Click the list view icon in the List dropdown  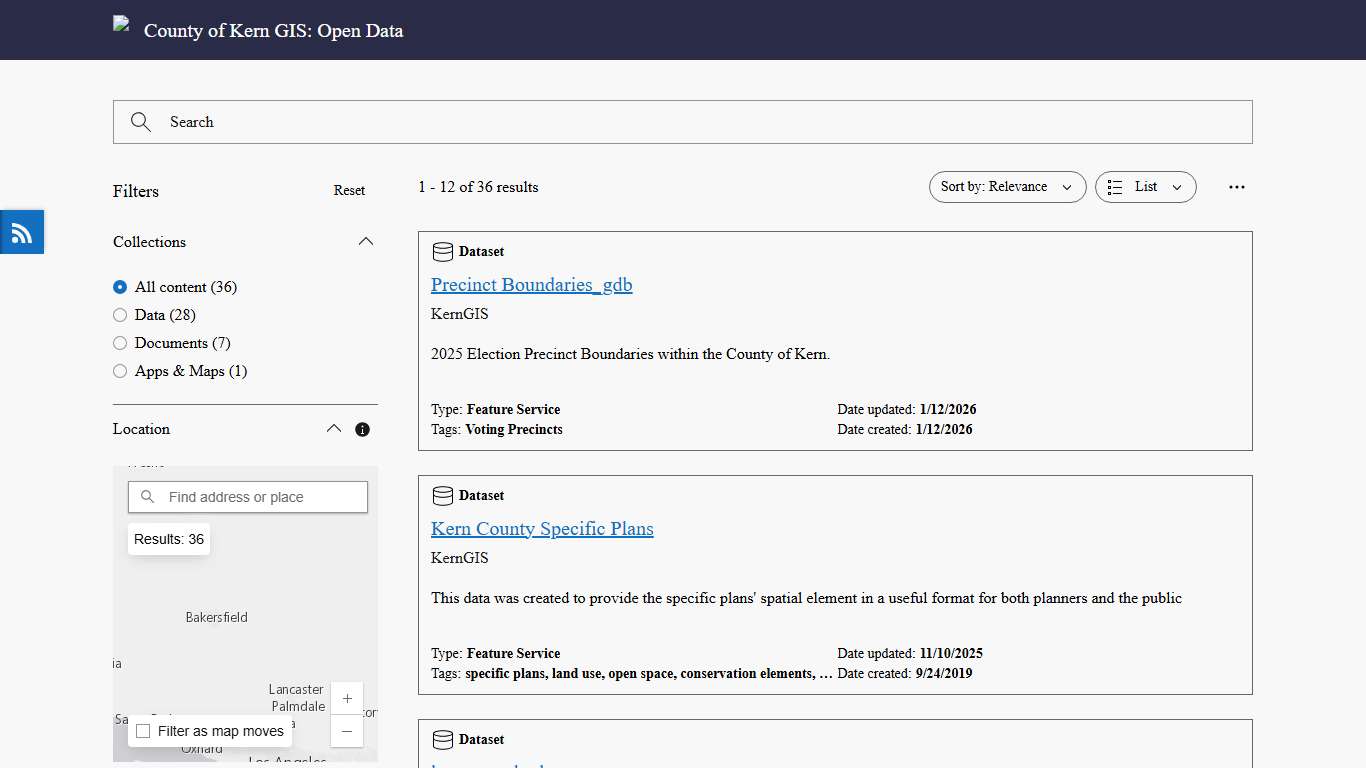pos(1115,187)
